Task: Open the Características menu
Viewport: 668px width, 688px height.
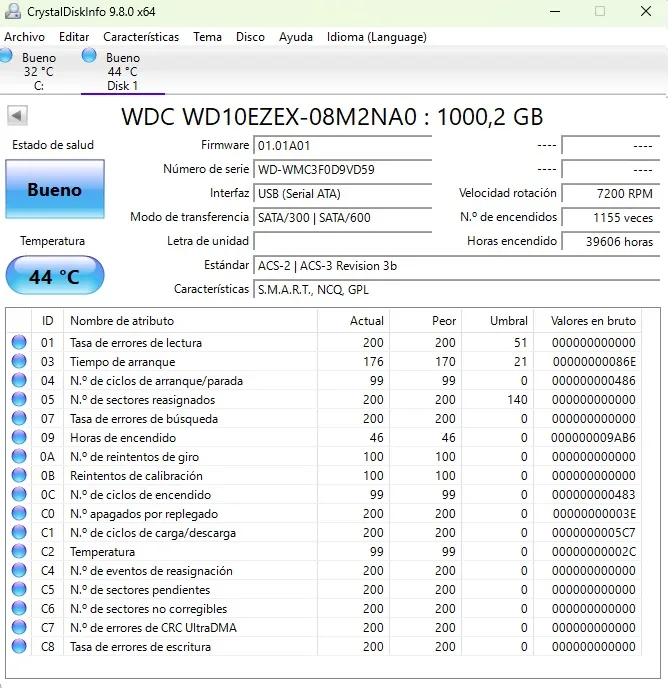Action: pos(141,37)
